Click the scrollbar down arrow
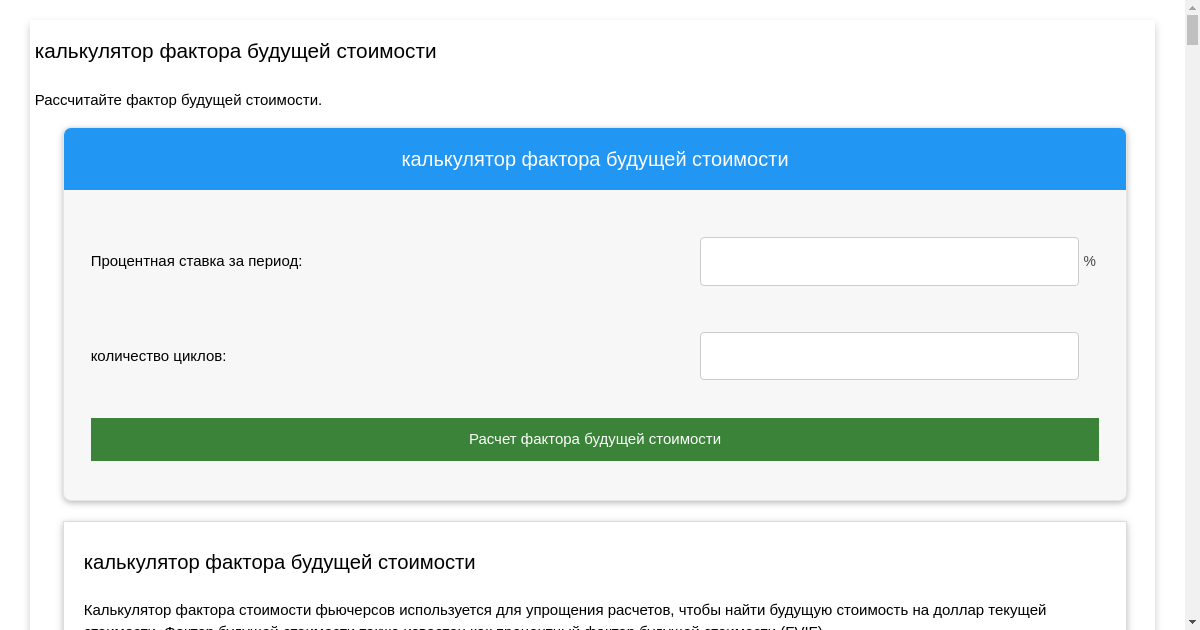Viewport: 1200px width, 630px height. (1192, 622)
